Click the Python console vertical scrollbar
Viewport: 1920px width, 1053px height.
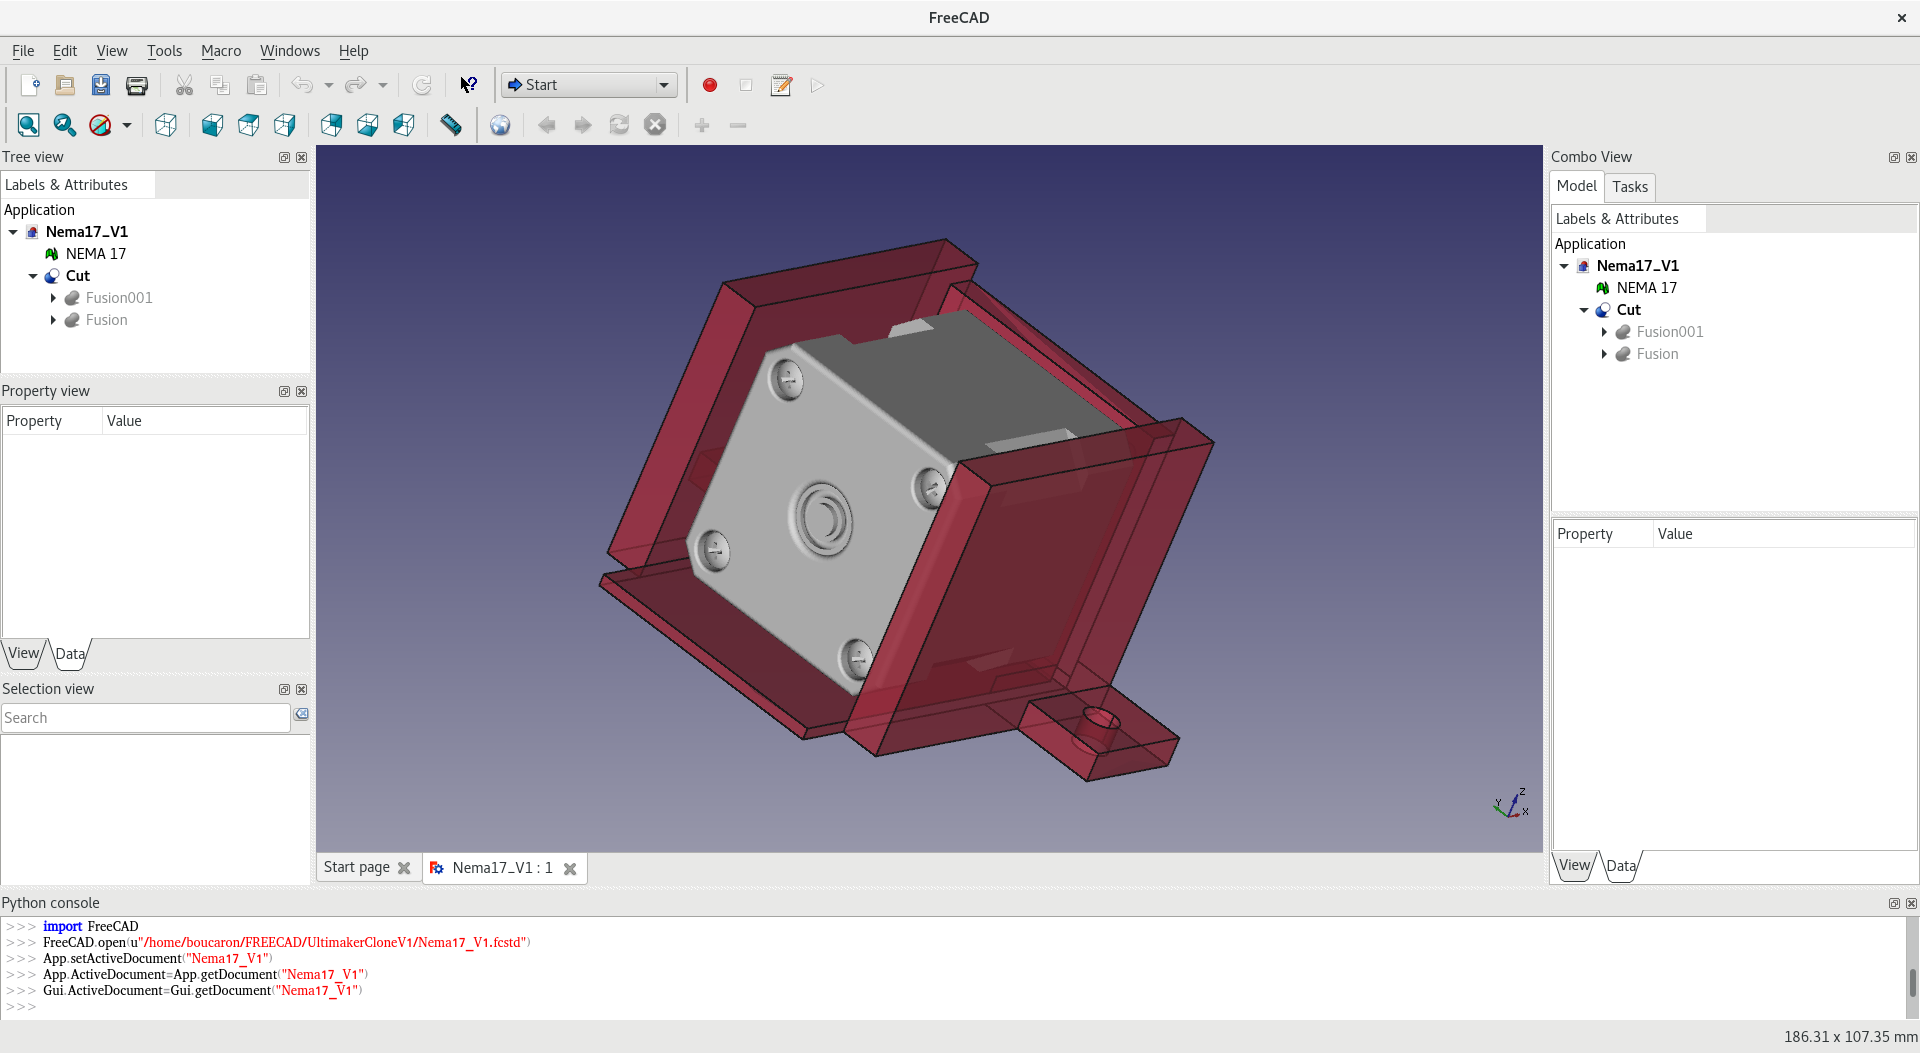point(1912,968)
